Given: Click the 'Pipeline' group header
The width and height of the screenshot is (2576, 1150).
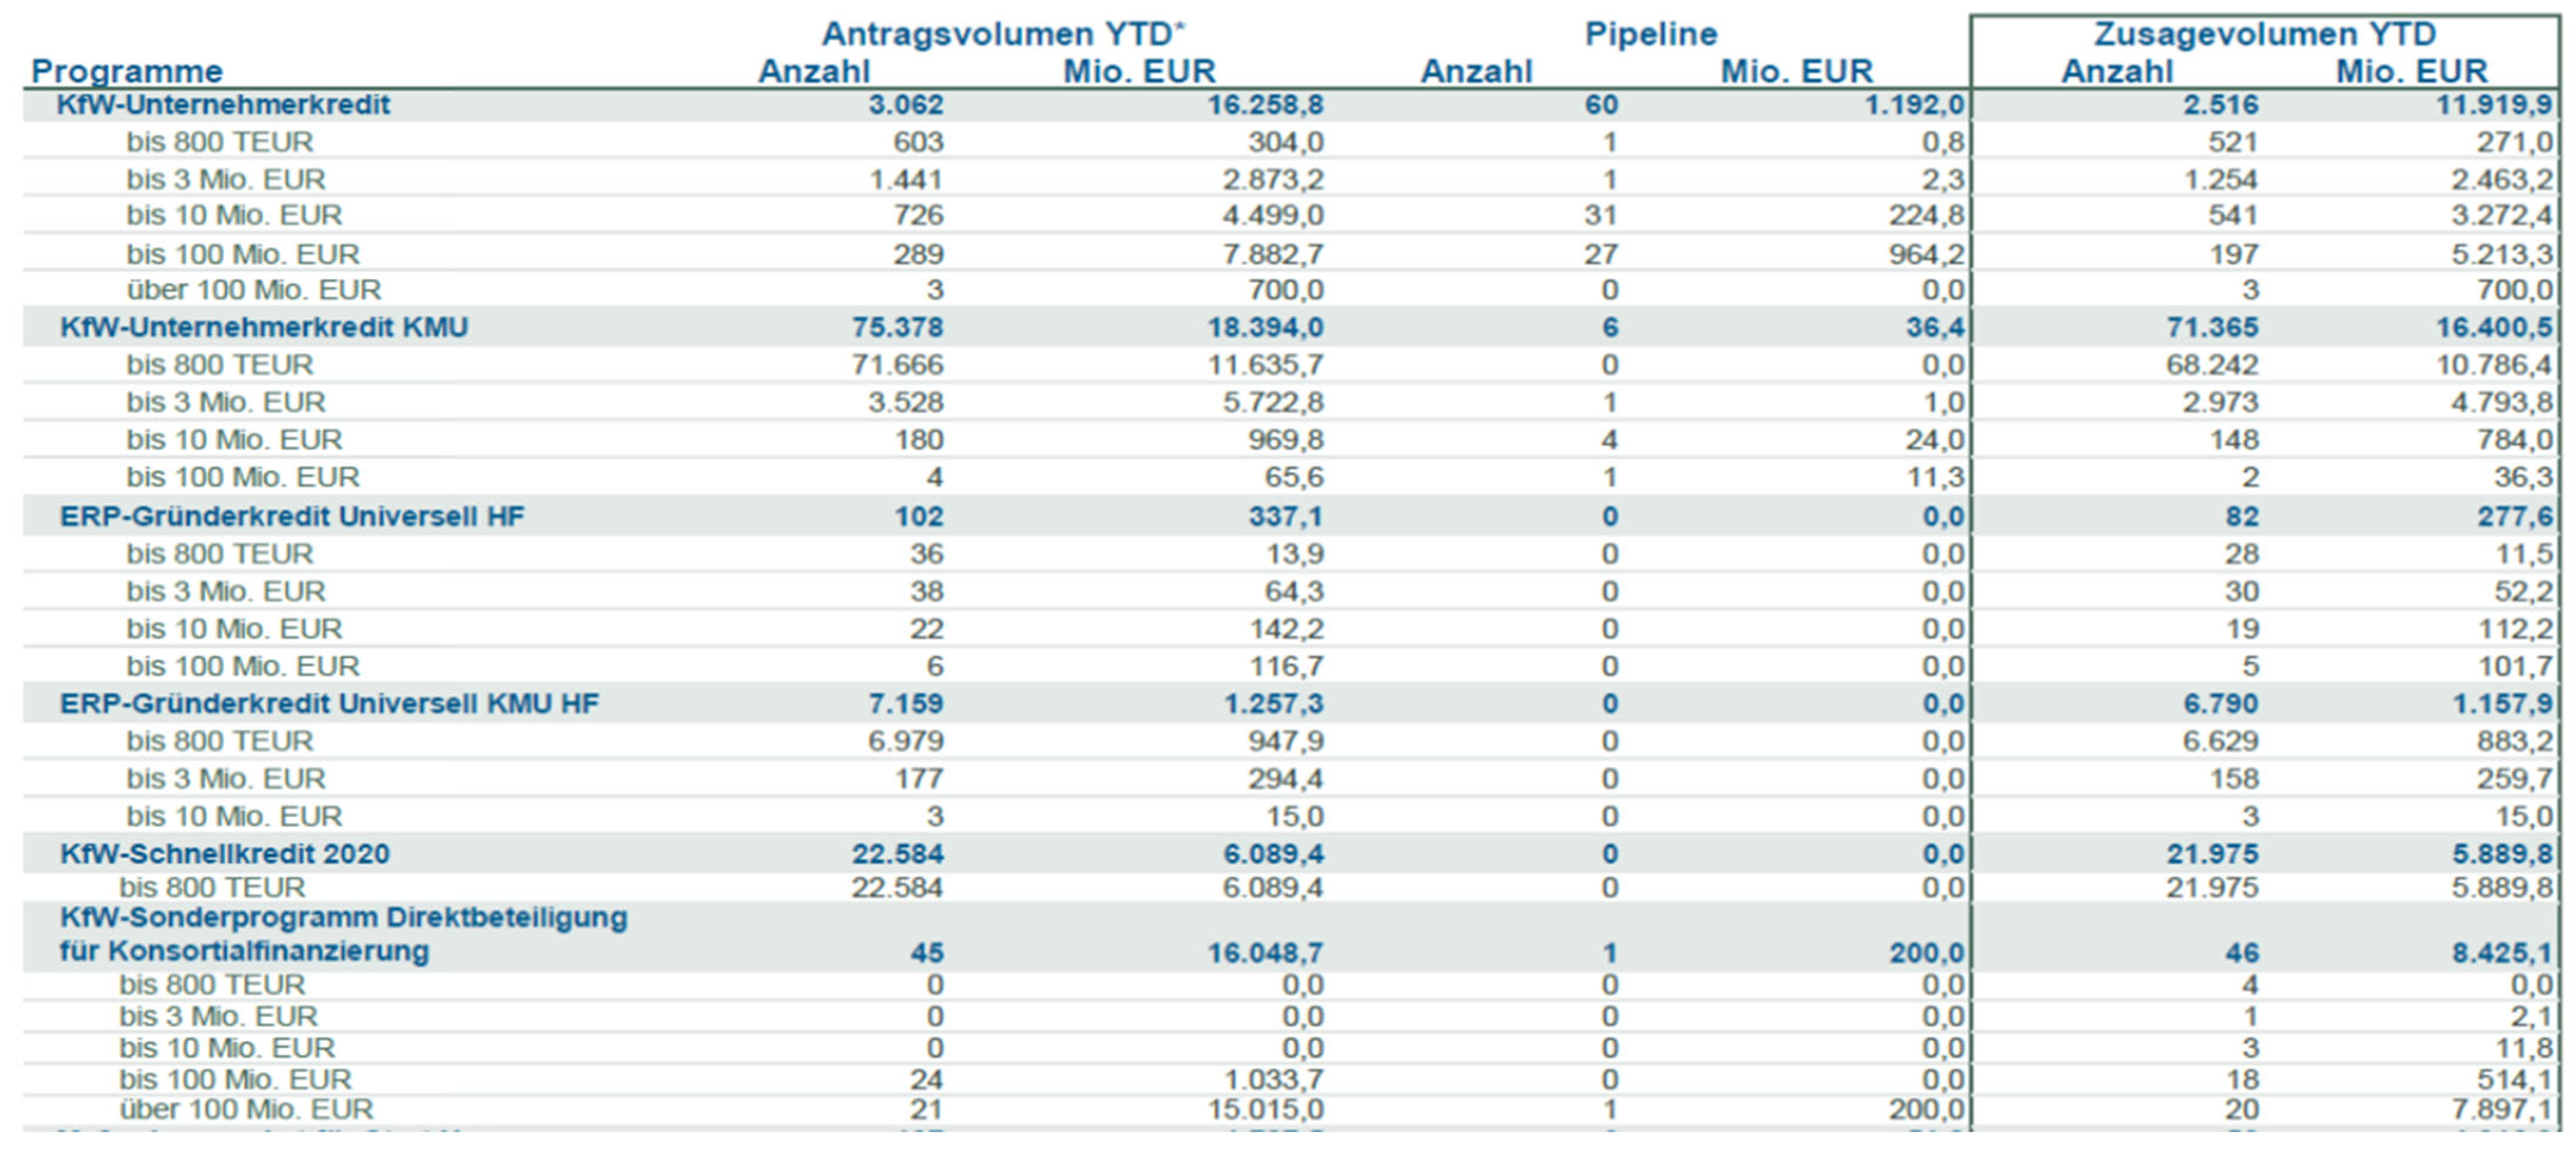Looking at the screenshot, I should pos(1651,34).
